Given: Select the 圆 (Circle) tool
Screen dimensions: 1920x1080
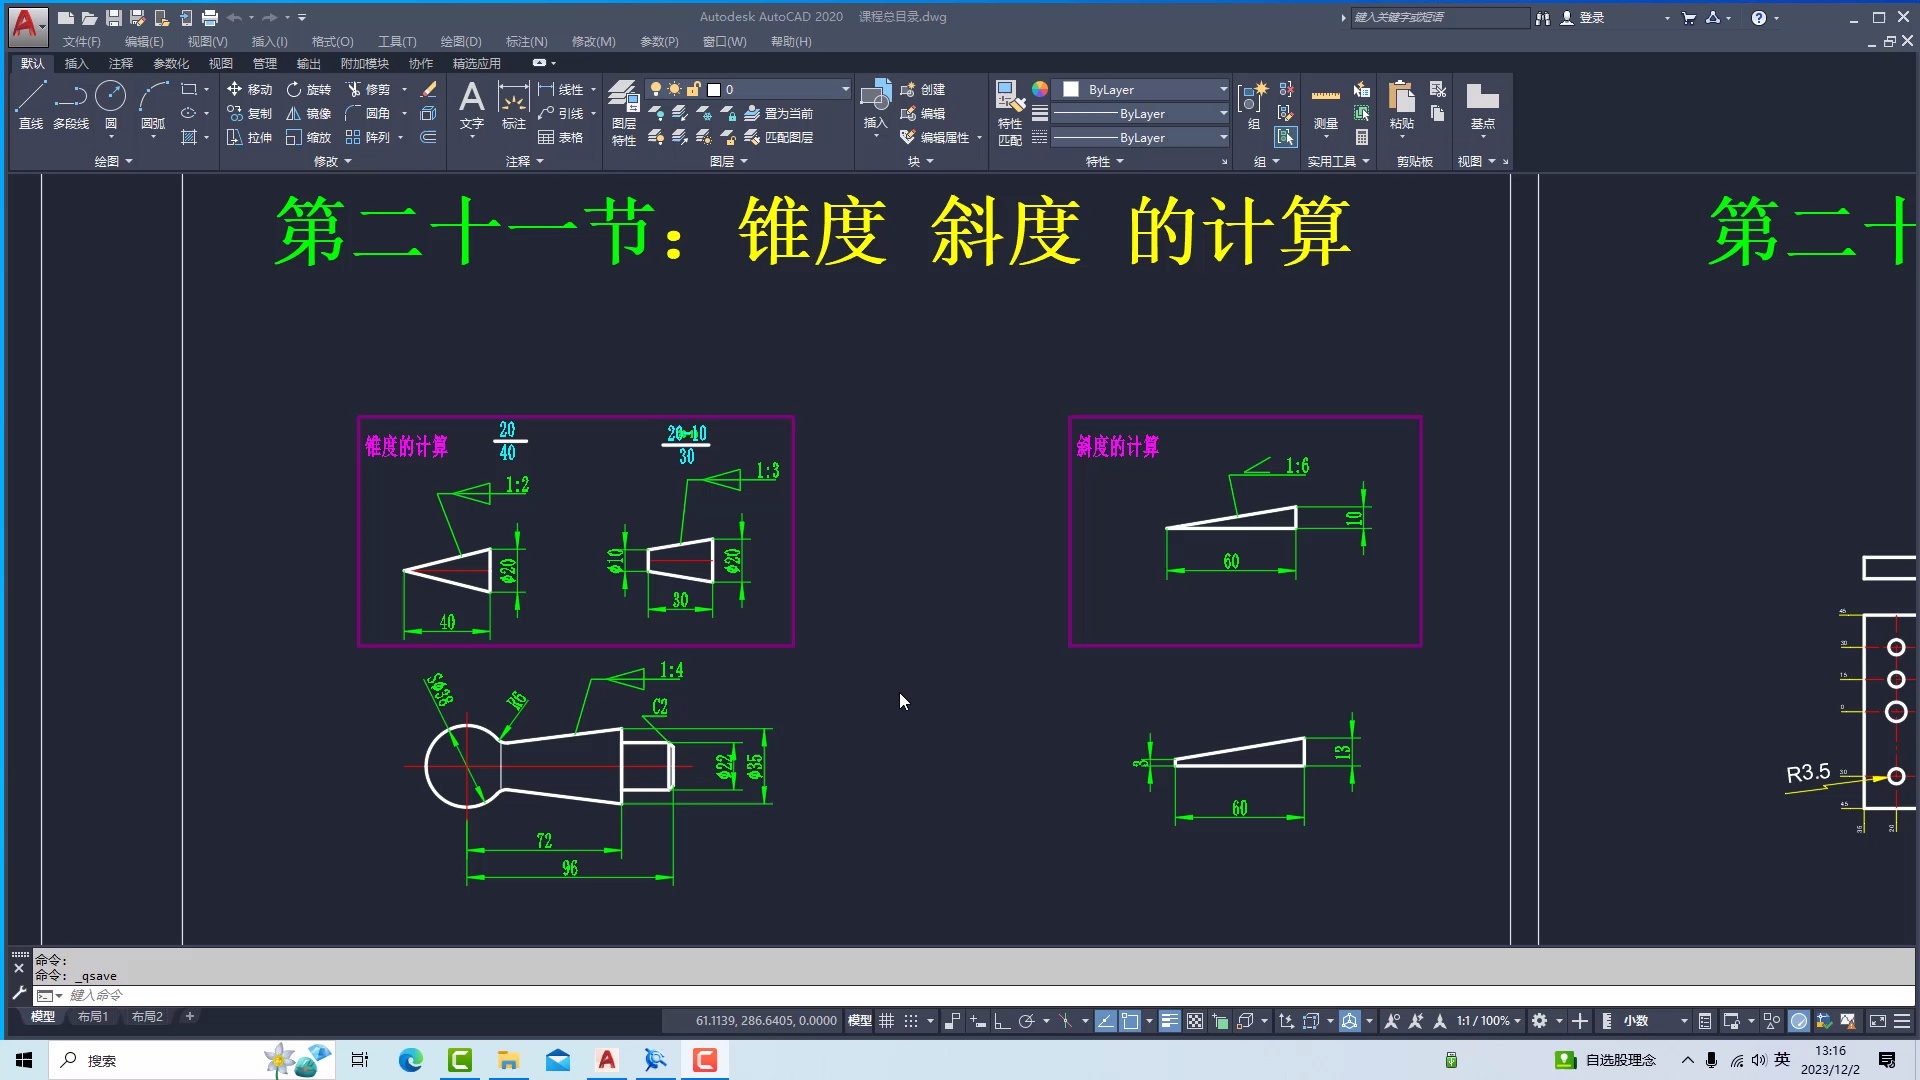Looking at the screenshot, I should (x=110, y=100).
